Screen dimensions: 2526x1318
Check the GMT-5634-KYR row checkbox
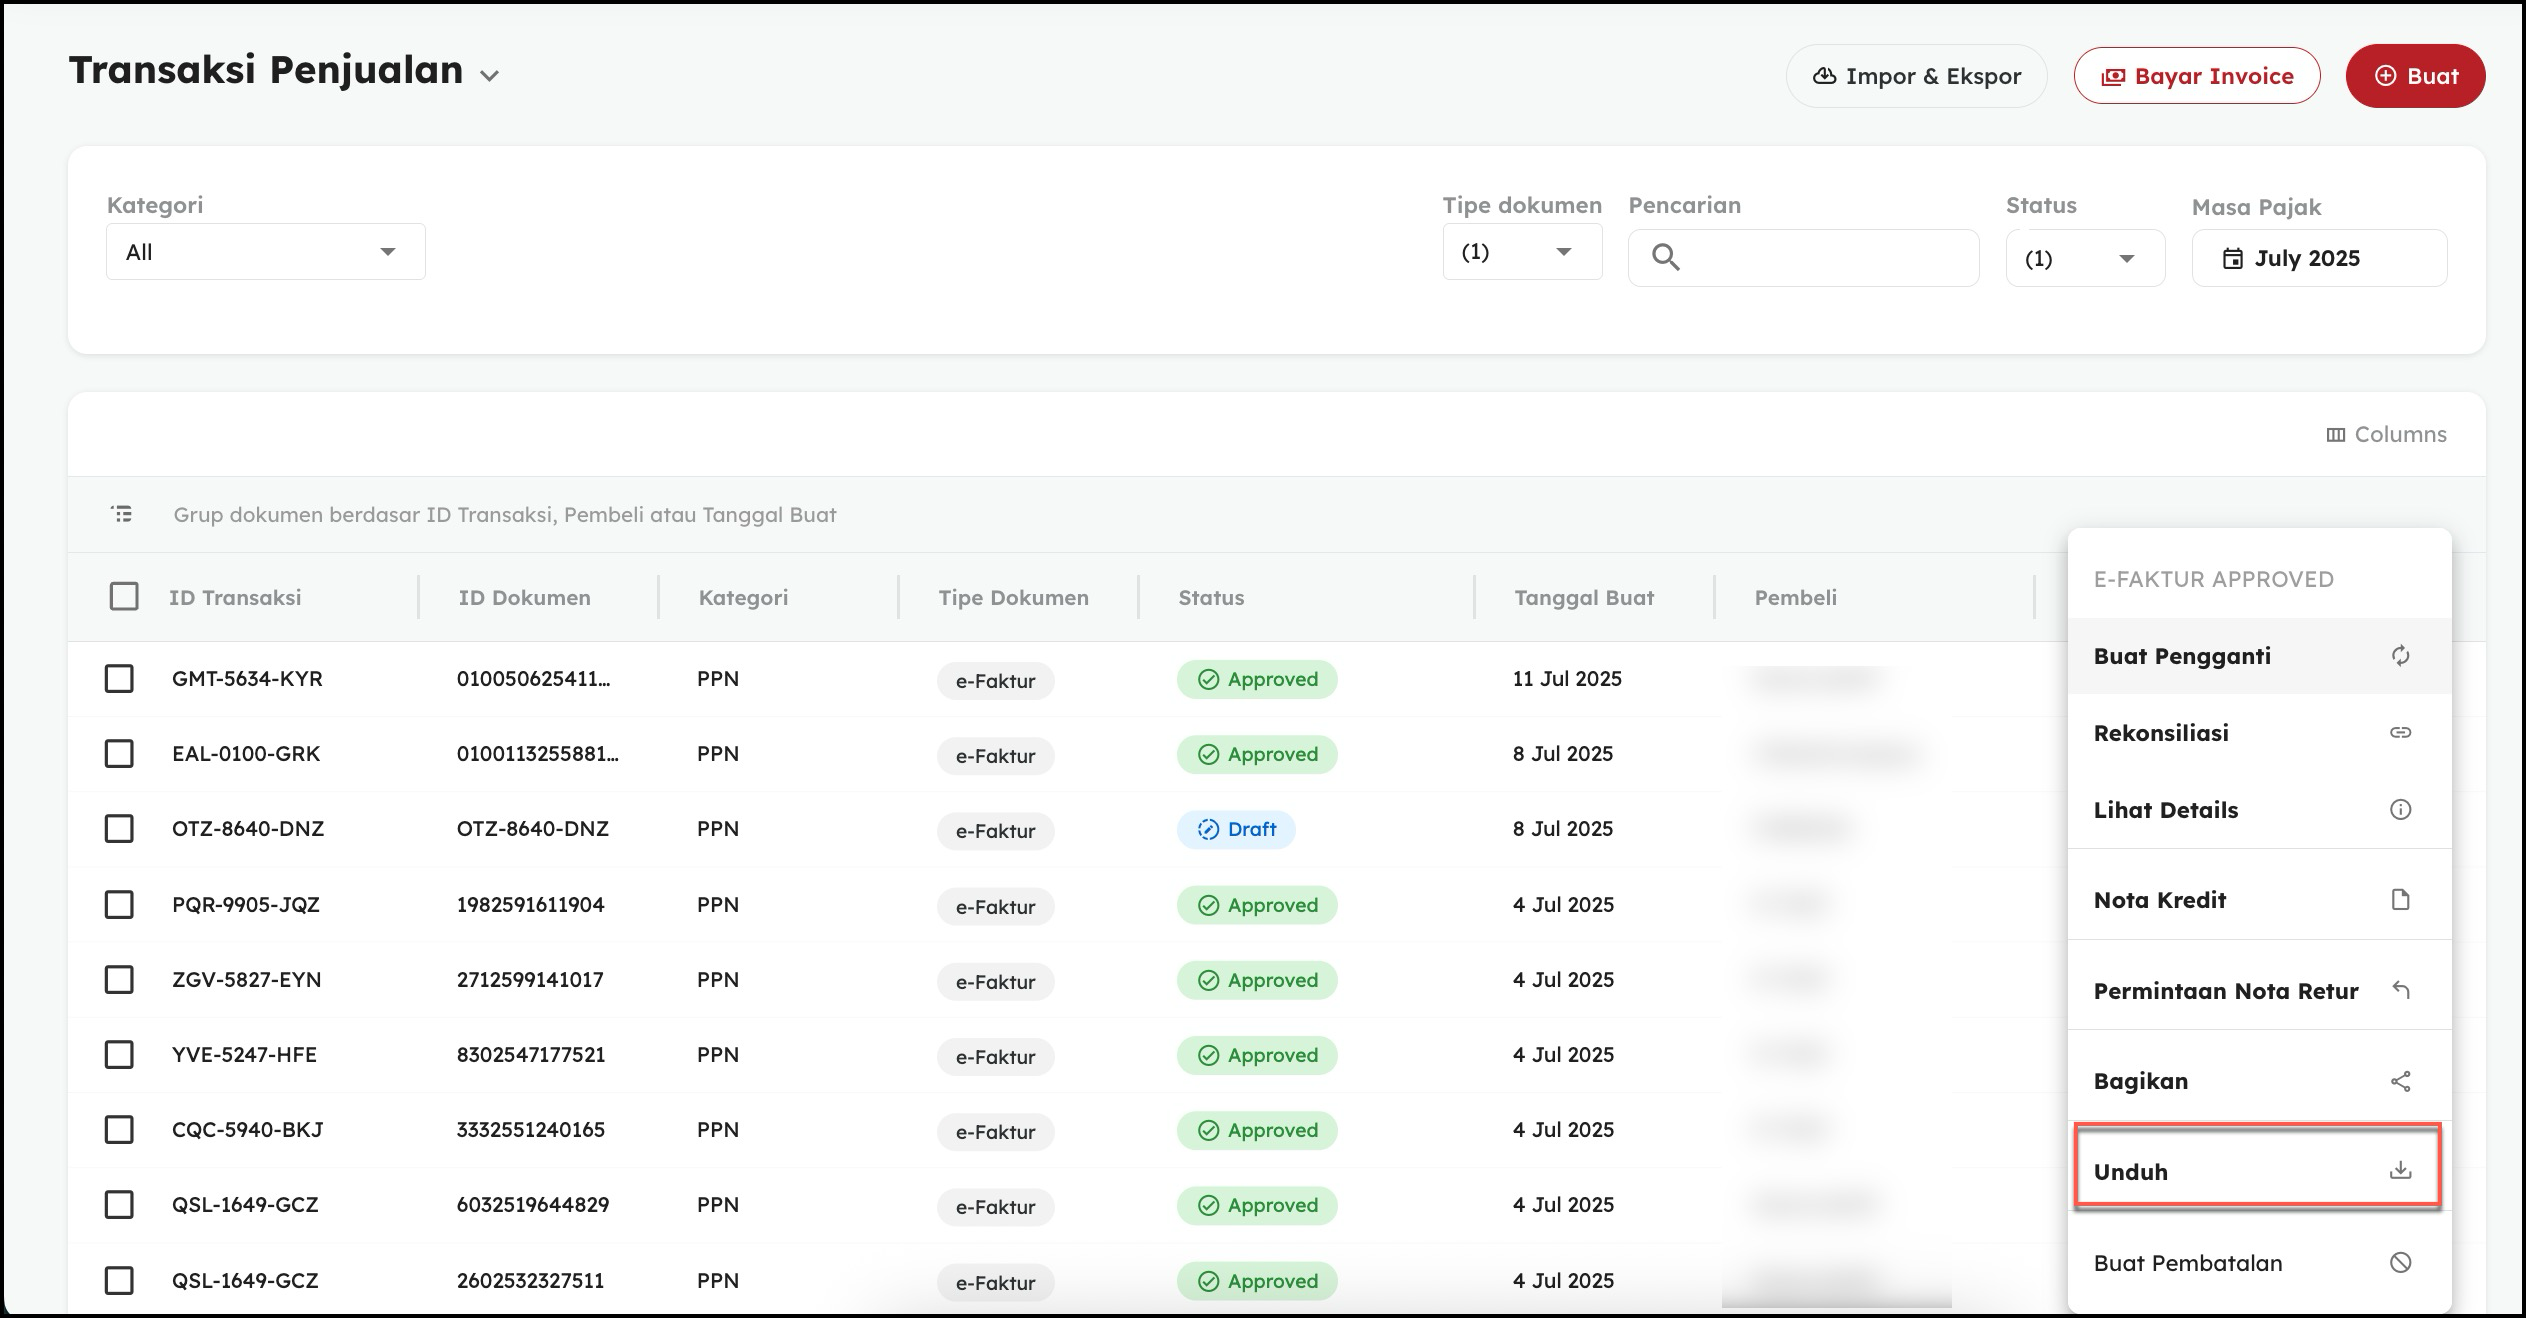(x=119, y=679)
